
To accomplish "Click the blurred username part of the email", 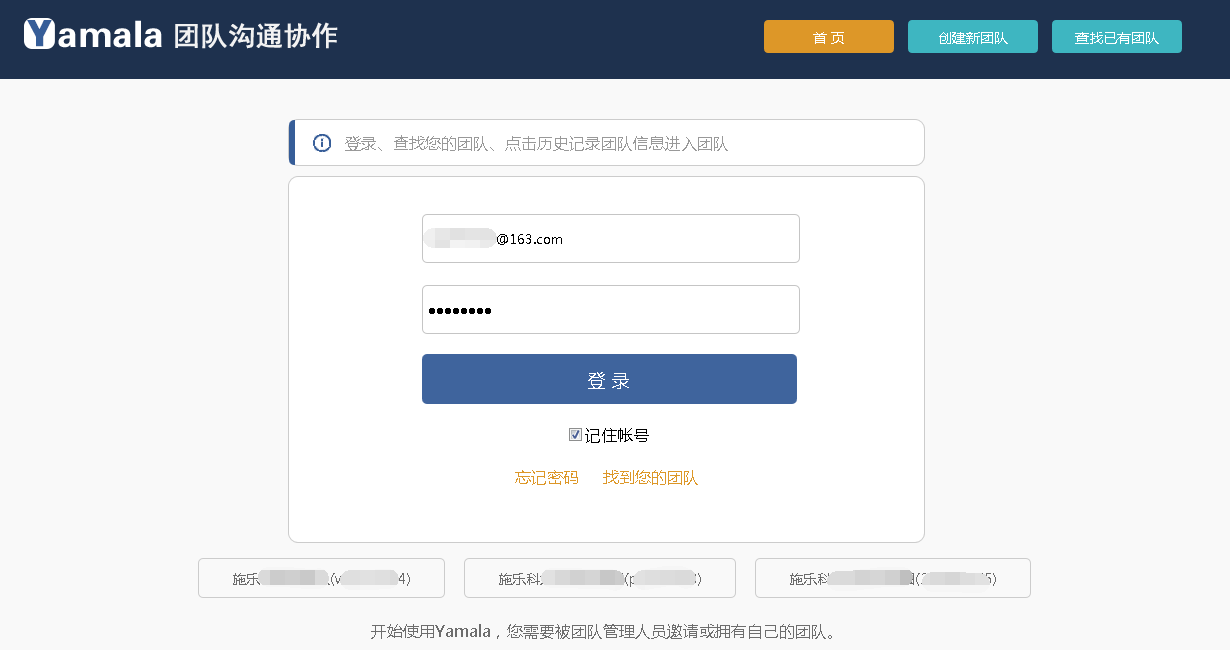I will tap(459, 239).
